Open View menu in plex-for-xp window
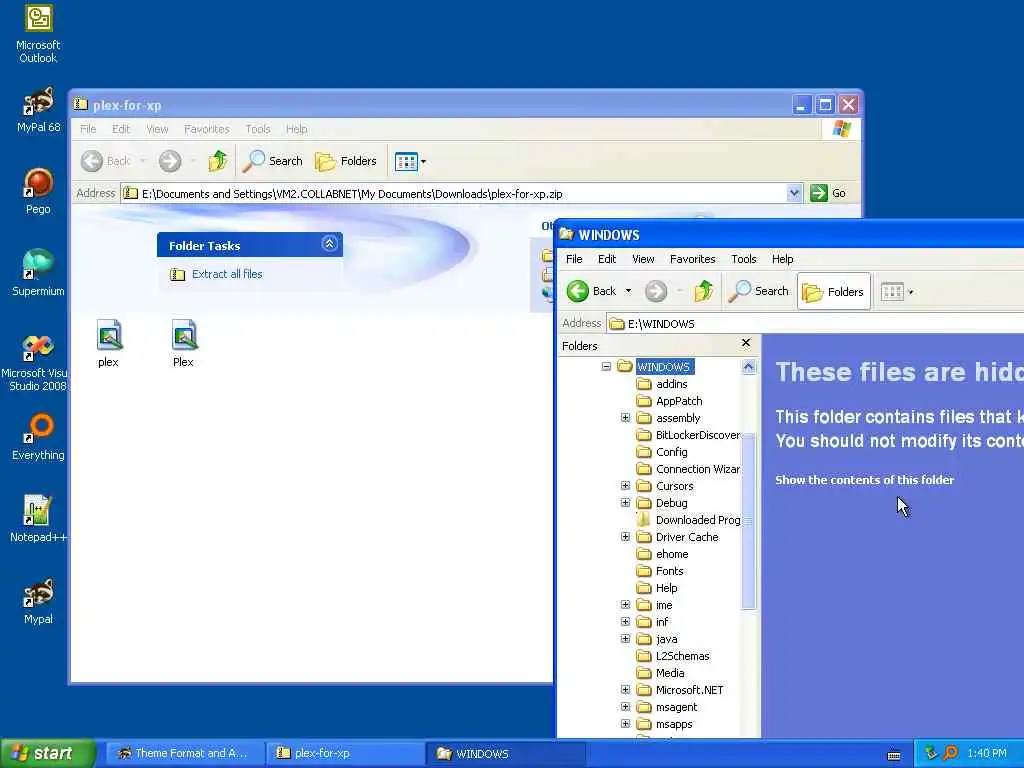Image resolution: width=1024 pixels, height=768 pixels. 157,129
